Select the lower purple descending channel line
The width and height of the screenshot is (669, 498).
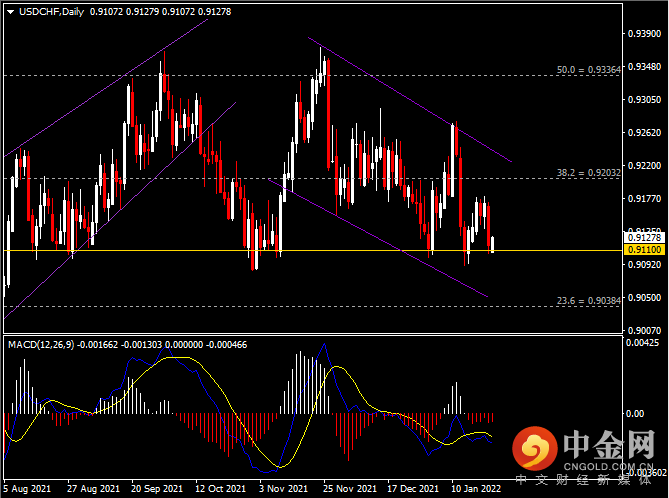click(x=378, y=238)
